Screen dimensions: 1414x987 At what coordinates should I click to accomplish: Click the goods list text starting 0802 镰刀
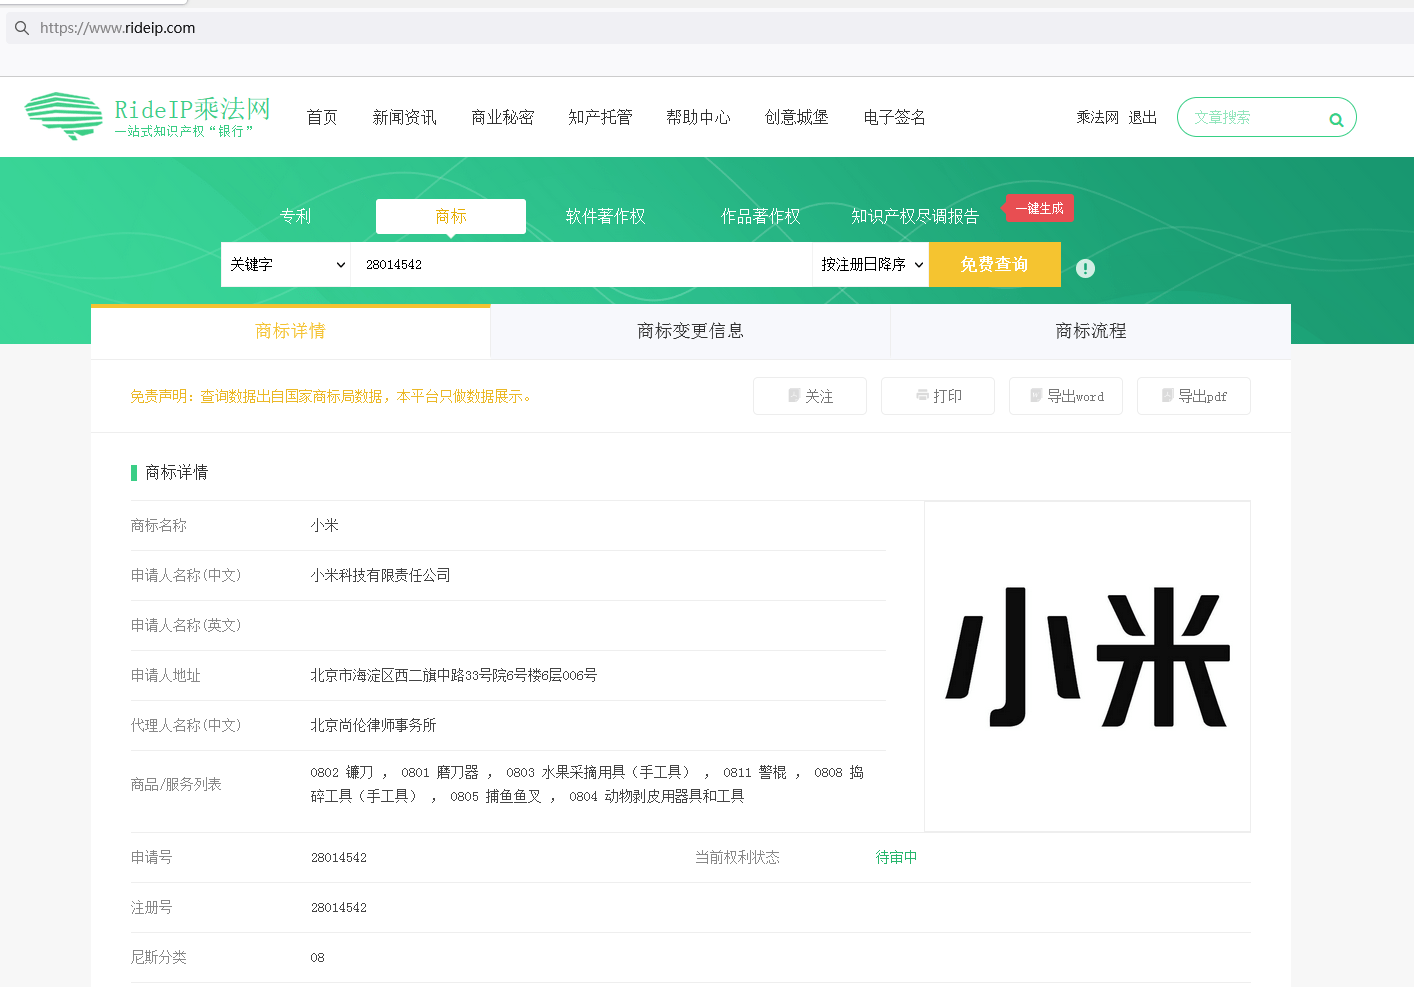tap(587, 784)
